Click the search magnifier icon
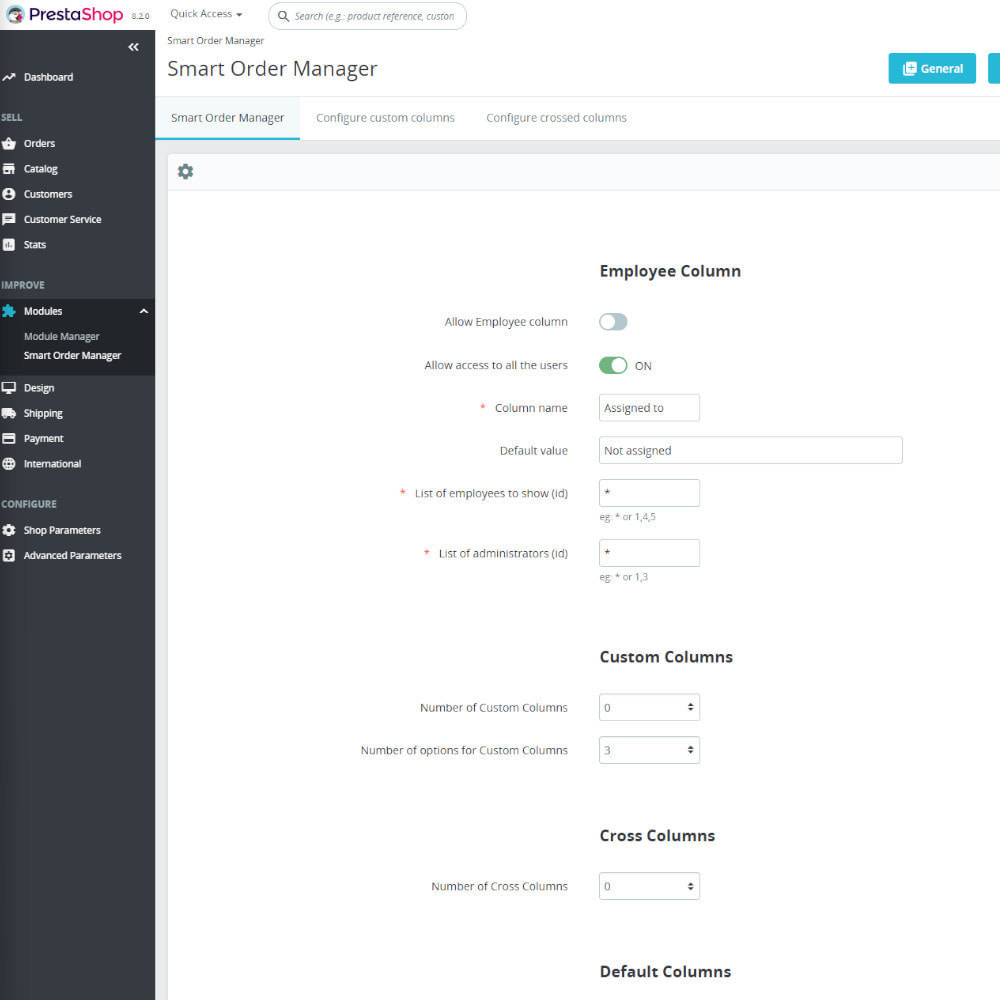Screen dimensions: 1000x1000 283,16
